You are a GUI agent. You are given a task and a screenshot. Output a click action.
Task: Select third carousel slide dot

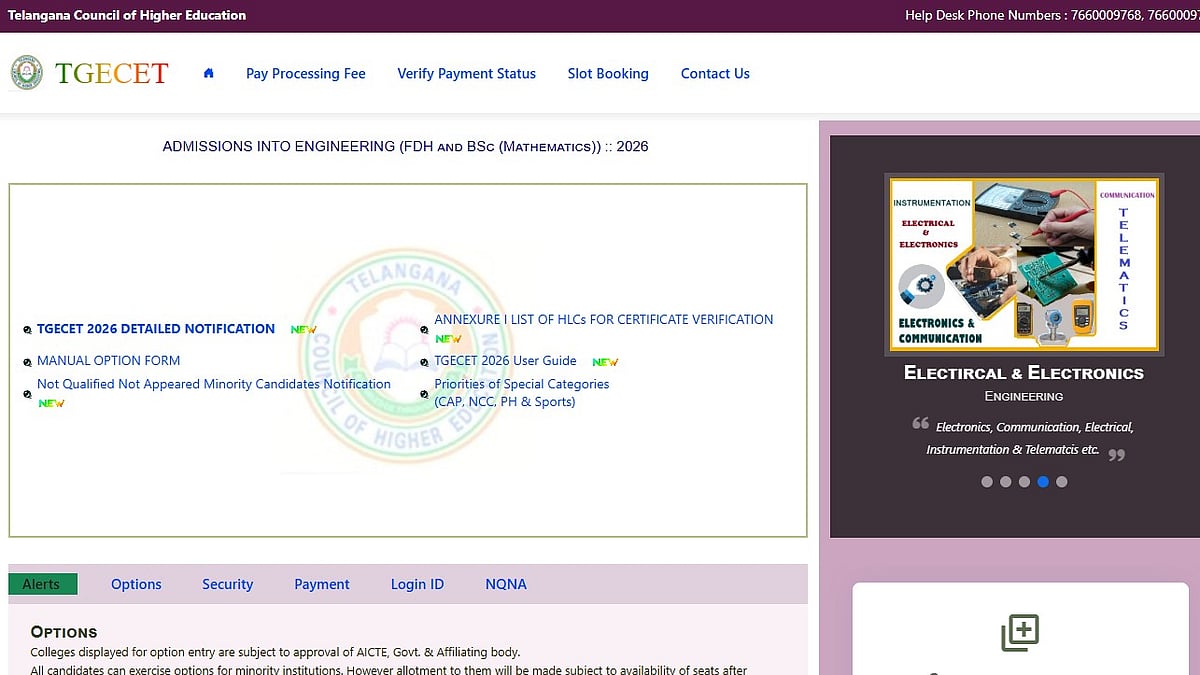pyautogui.click(x=1024, y=481)
